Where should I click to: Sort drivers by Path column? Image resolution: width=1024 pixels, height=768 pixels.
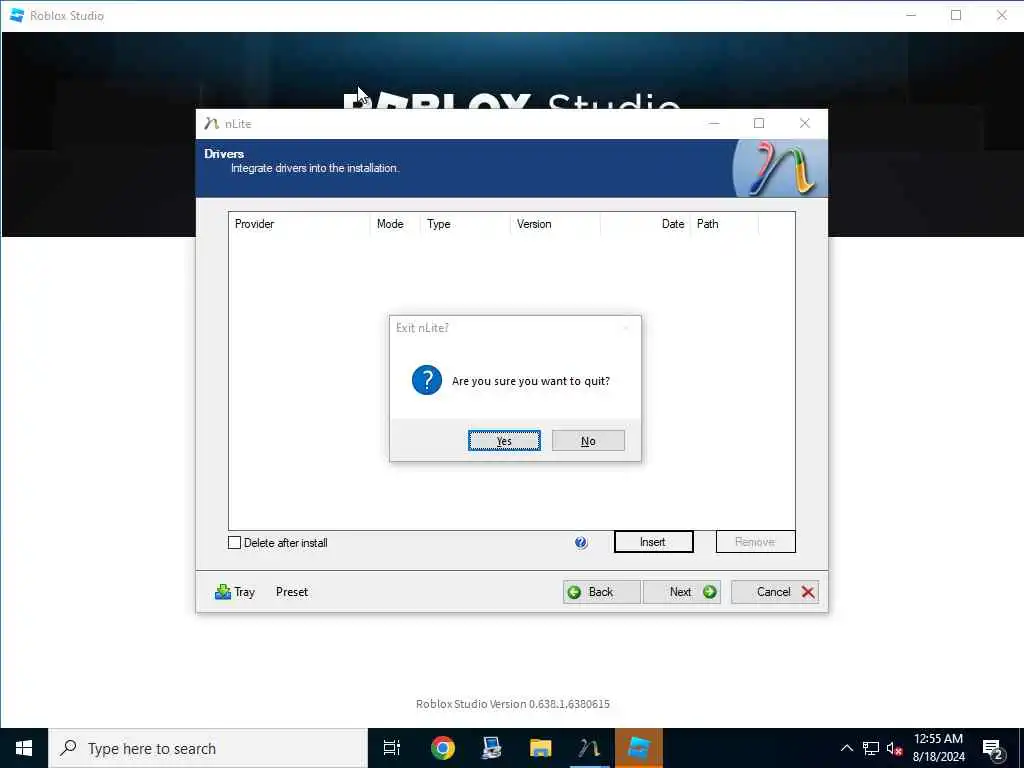coord(724,224)
